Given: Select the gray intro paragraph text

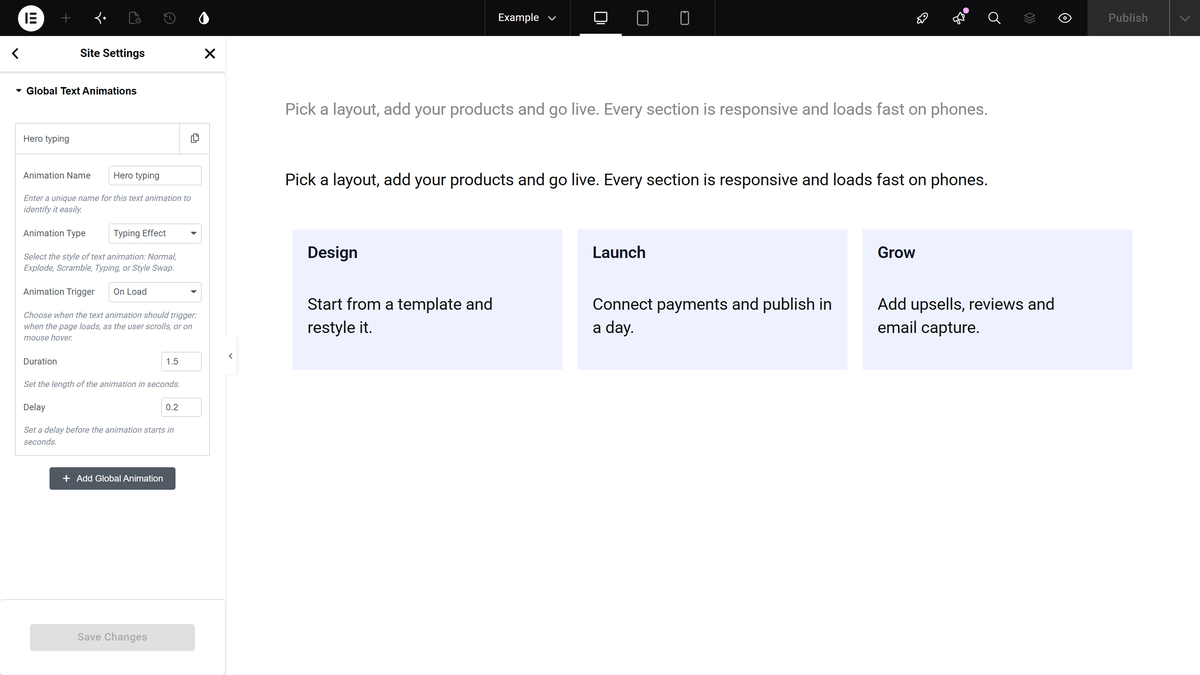Looking at the screenshot, I should tap(636, 109).
